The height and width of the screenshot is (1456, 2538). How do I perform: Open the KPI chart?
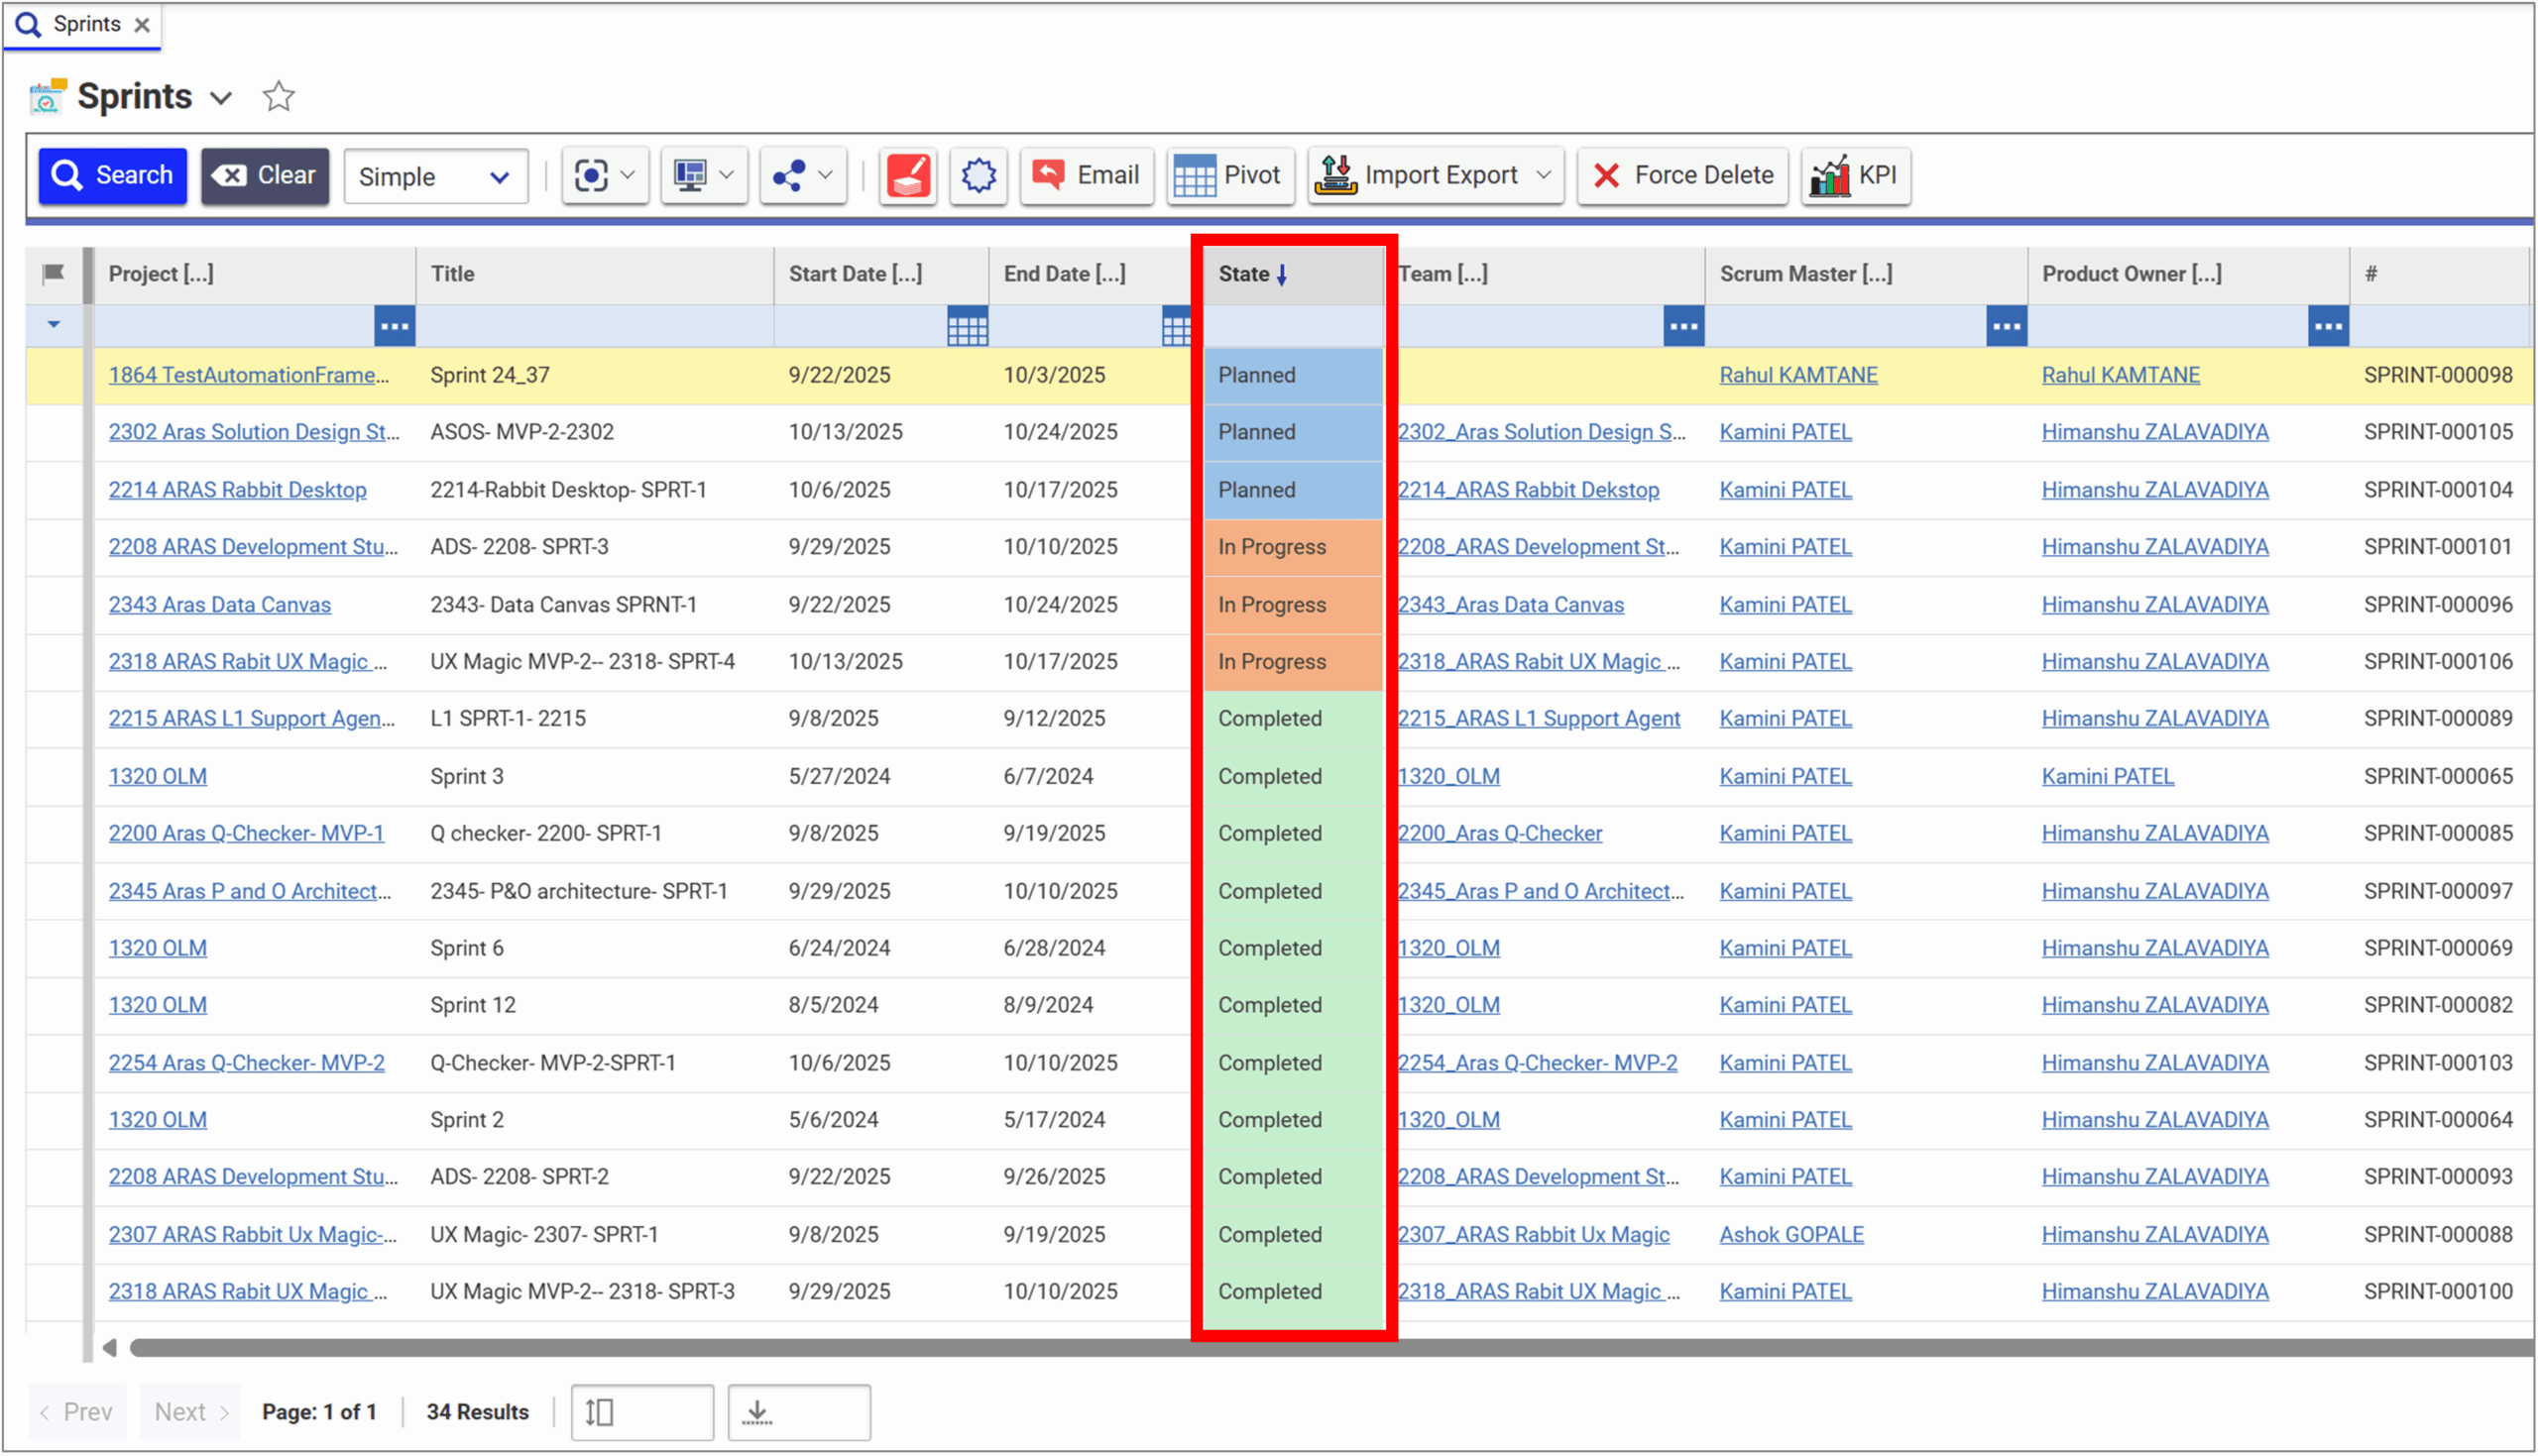(1856, 176)
